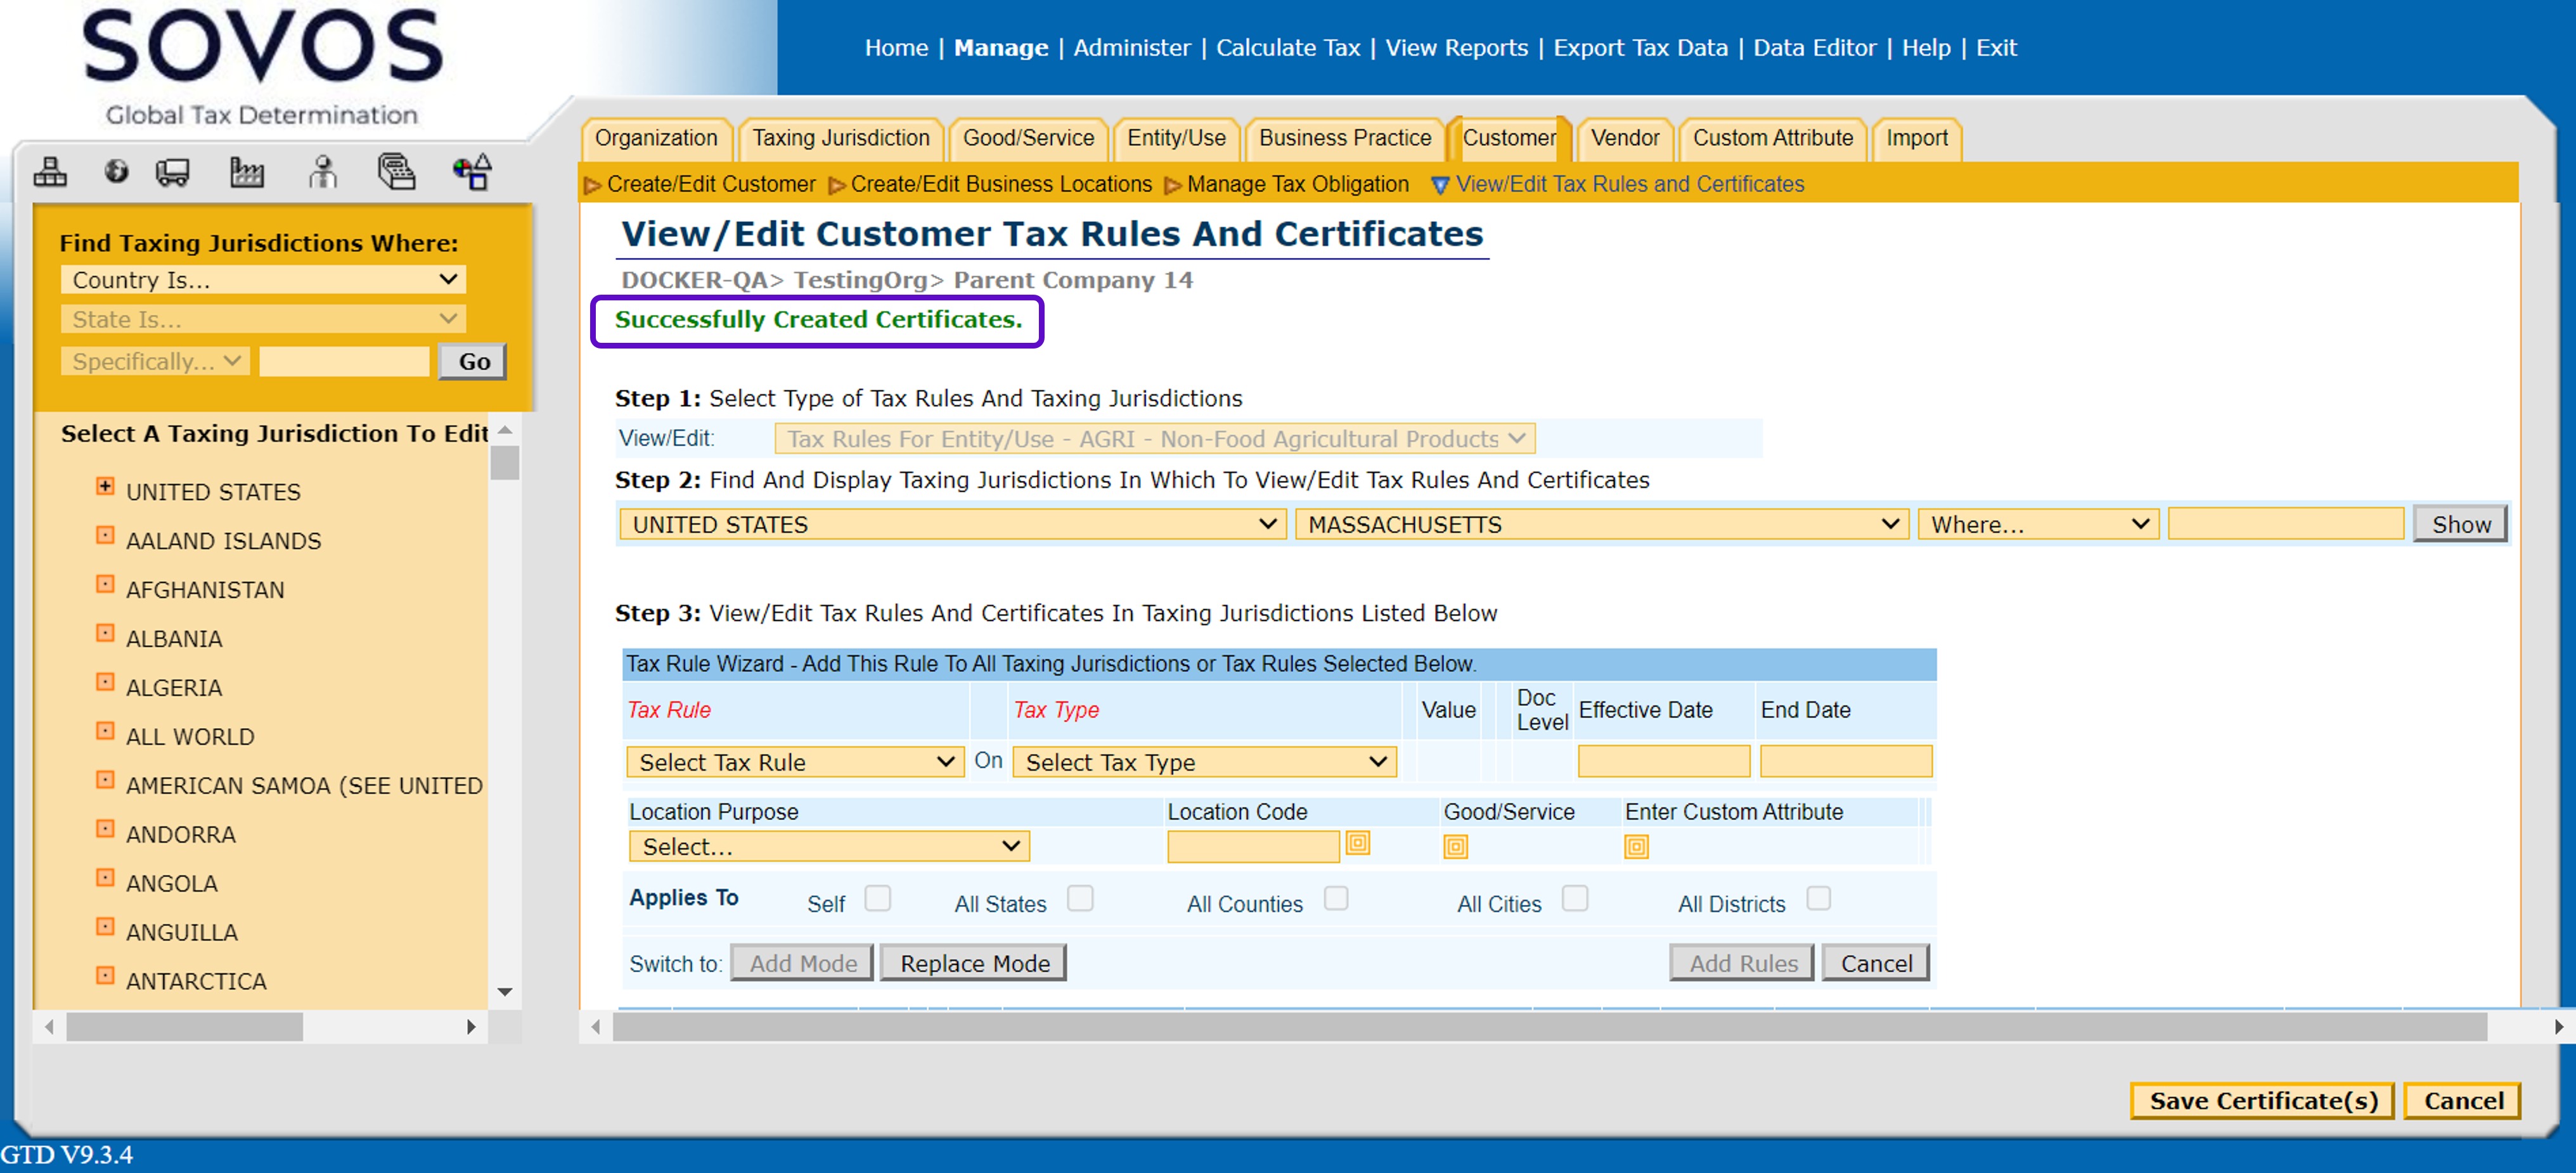
Task: Tick the All Counties checkbox
Action: tap(1335, 898)
